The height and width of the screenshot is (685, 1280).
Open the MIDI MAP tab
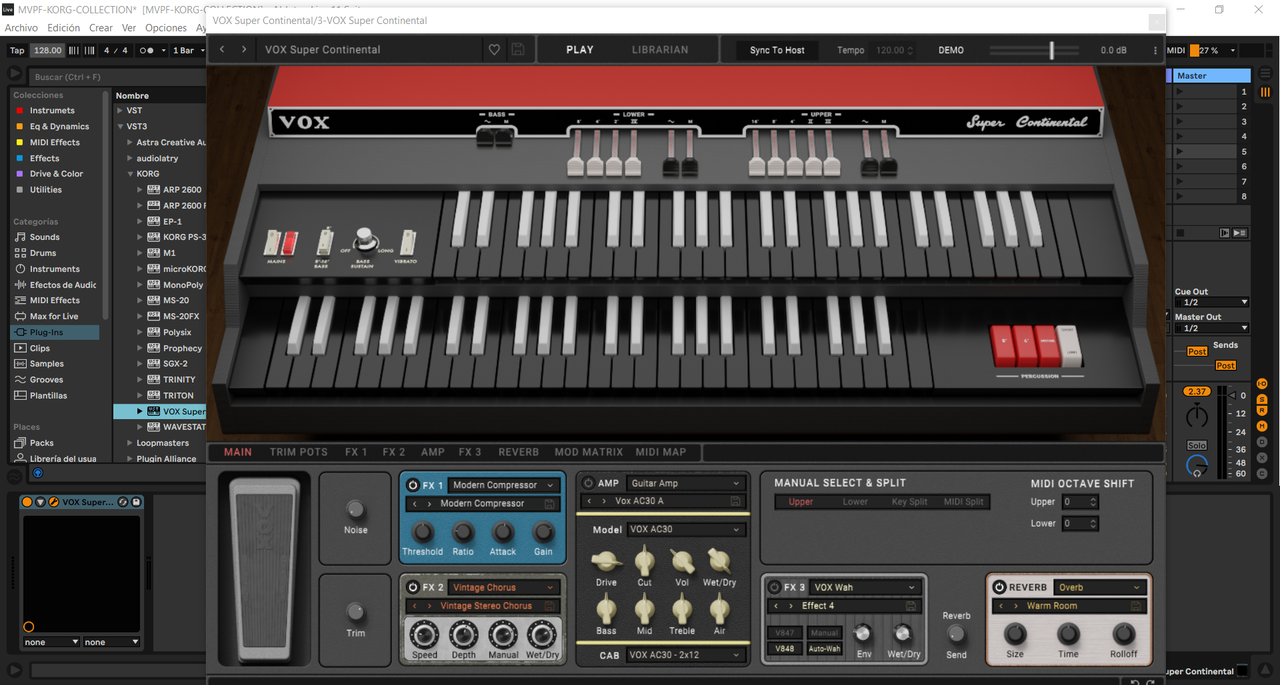pyautogui.click(x=661, y=452)
